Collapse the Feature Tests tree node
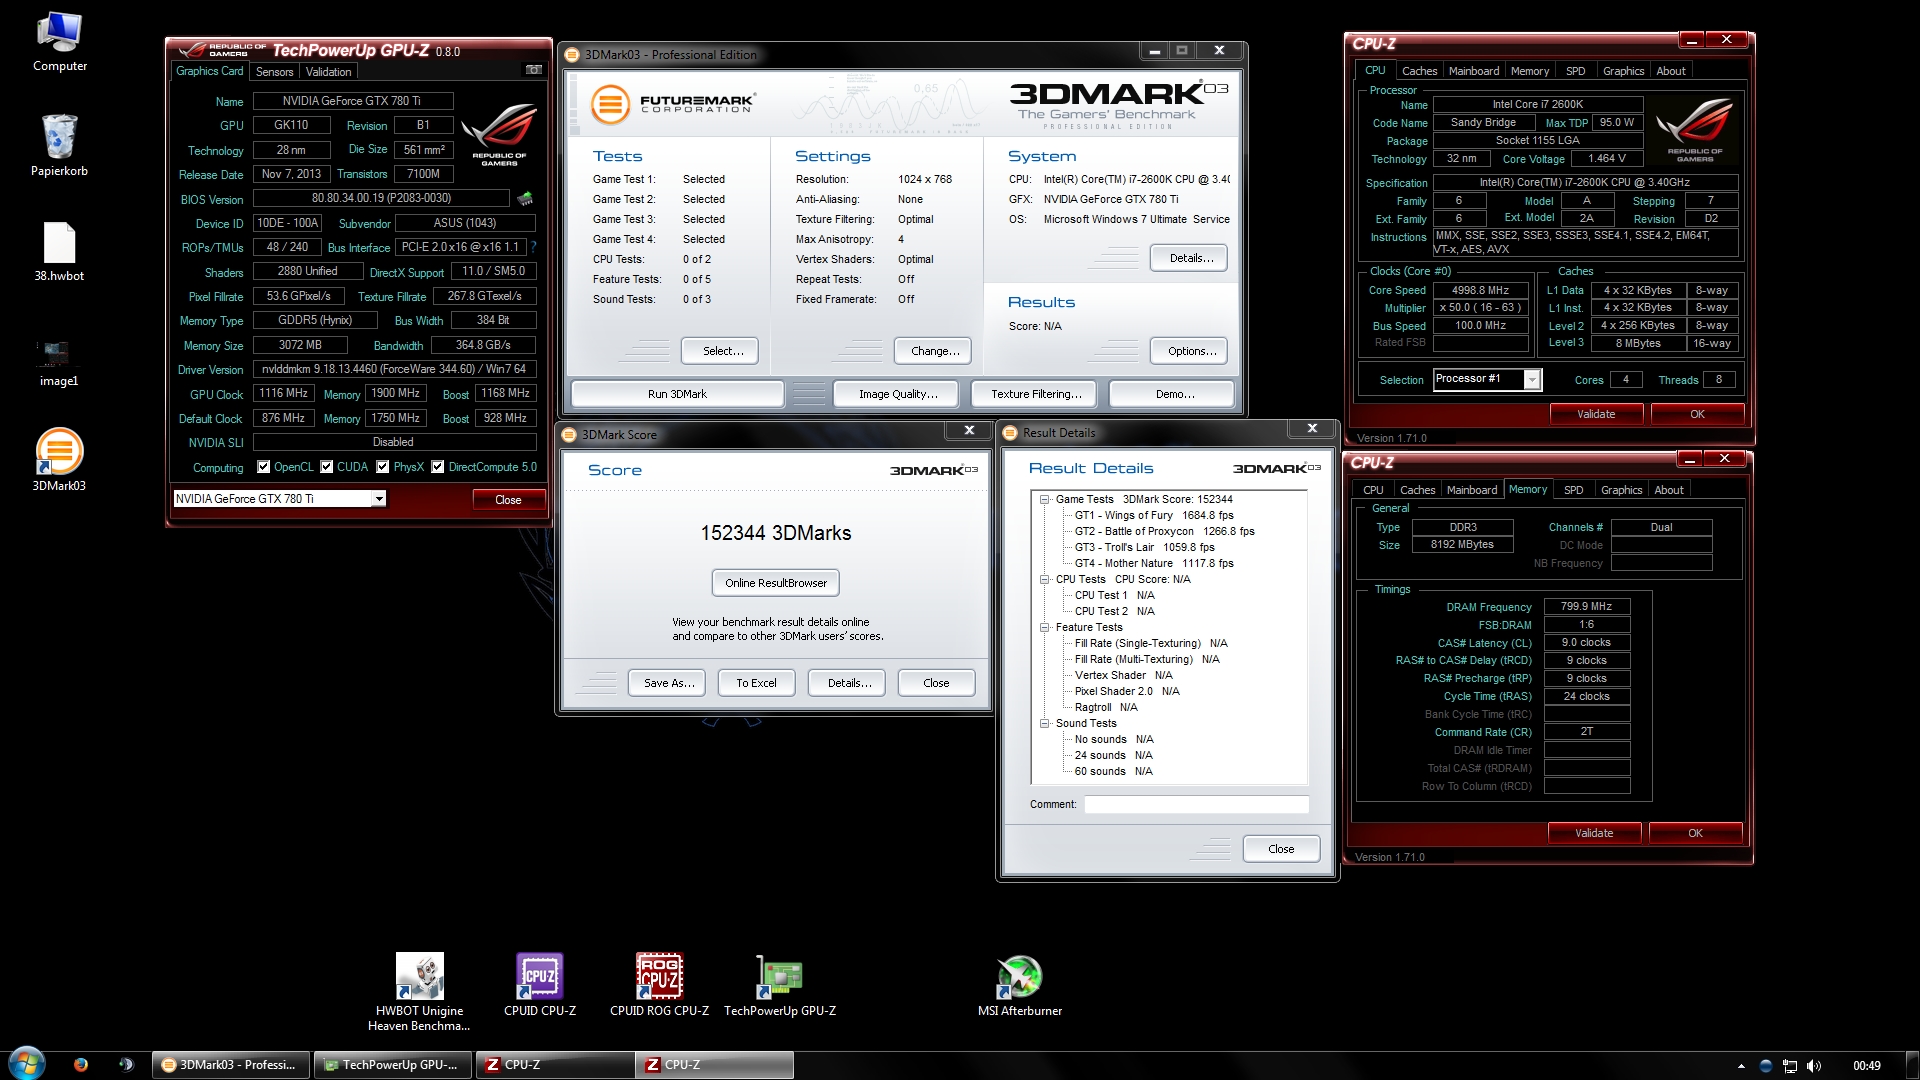Viewport: 1920px width, 1080px height. (1044, 627)
